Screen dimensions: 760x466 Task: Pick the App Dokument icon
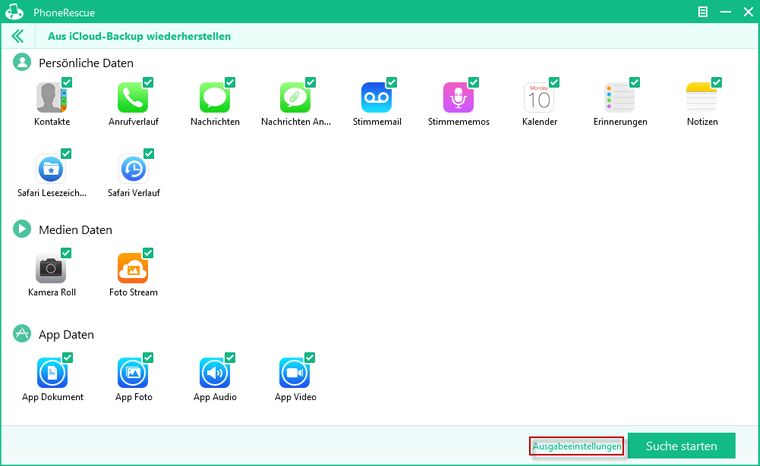tap(52, 373)
